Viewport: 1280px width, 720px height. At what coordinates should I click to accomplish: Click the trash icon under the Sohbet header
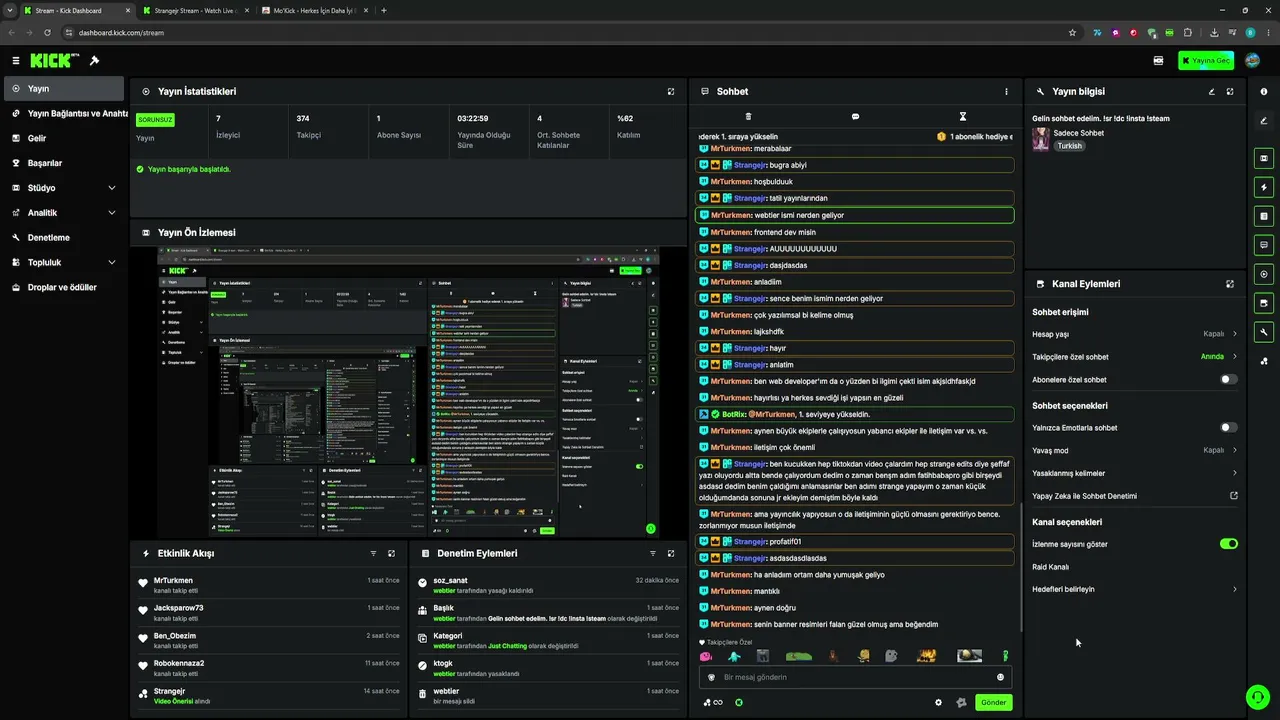point(748,117)
